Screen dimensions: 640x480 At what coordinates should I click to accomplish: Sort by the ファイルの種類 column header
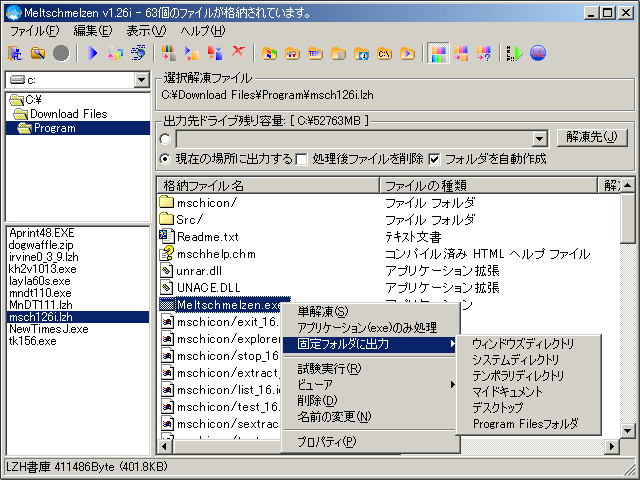click(488, 186)
